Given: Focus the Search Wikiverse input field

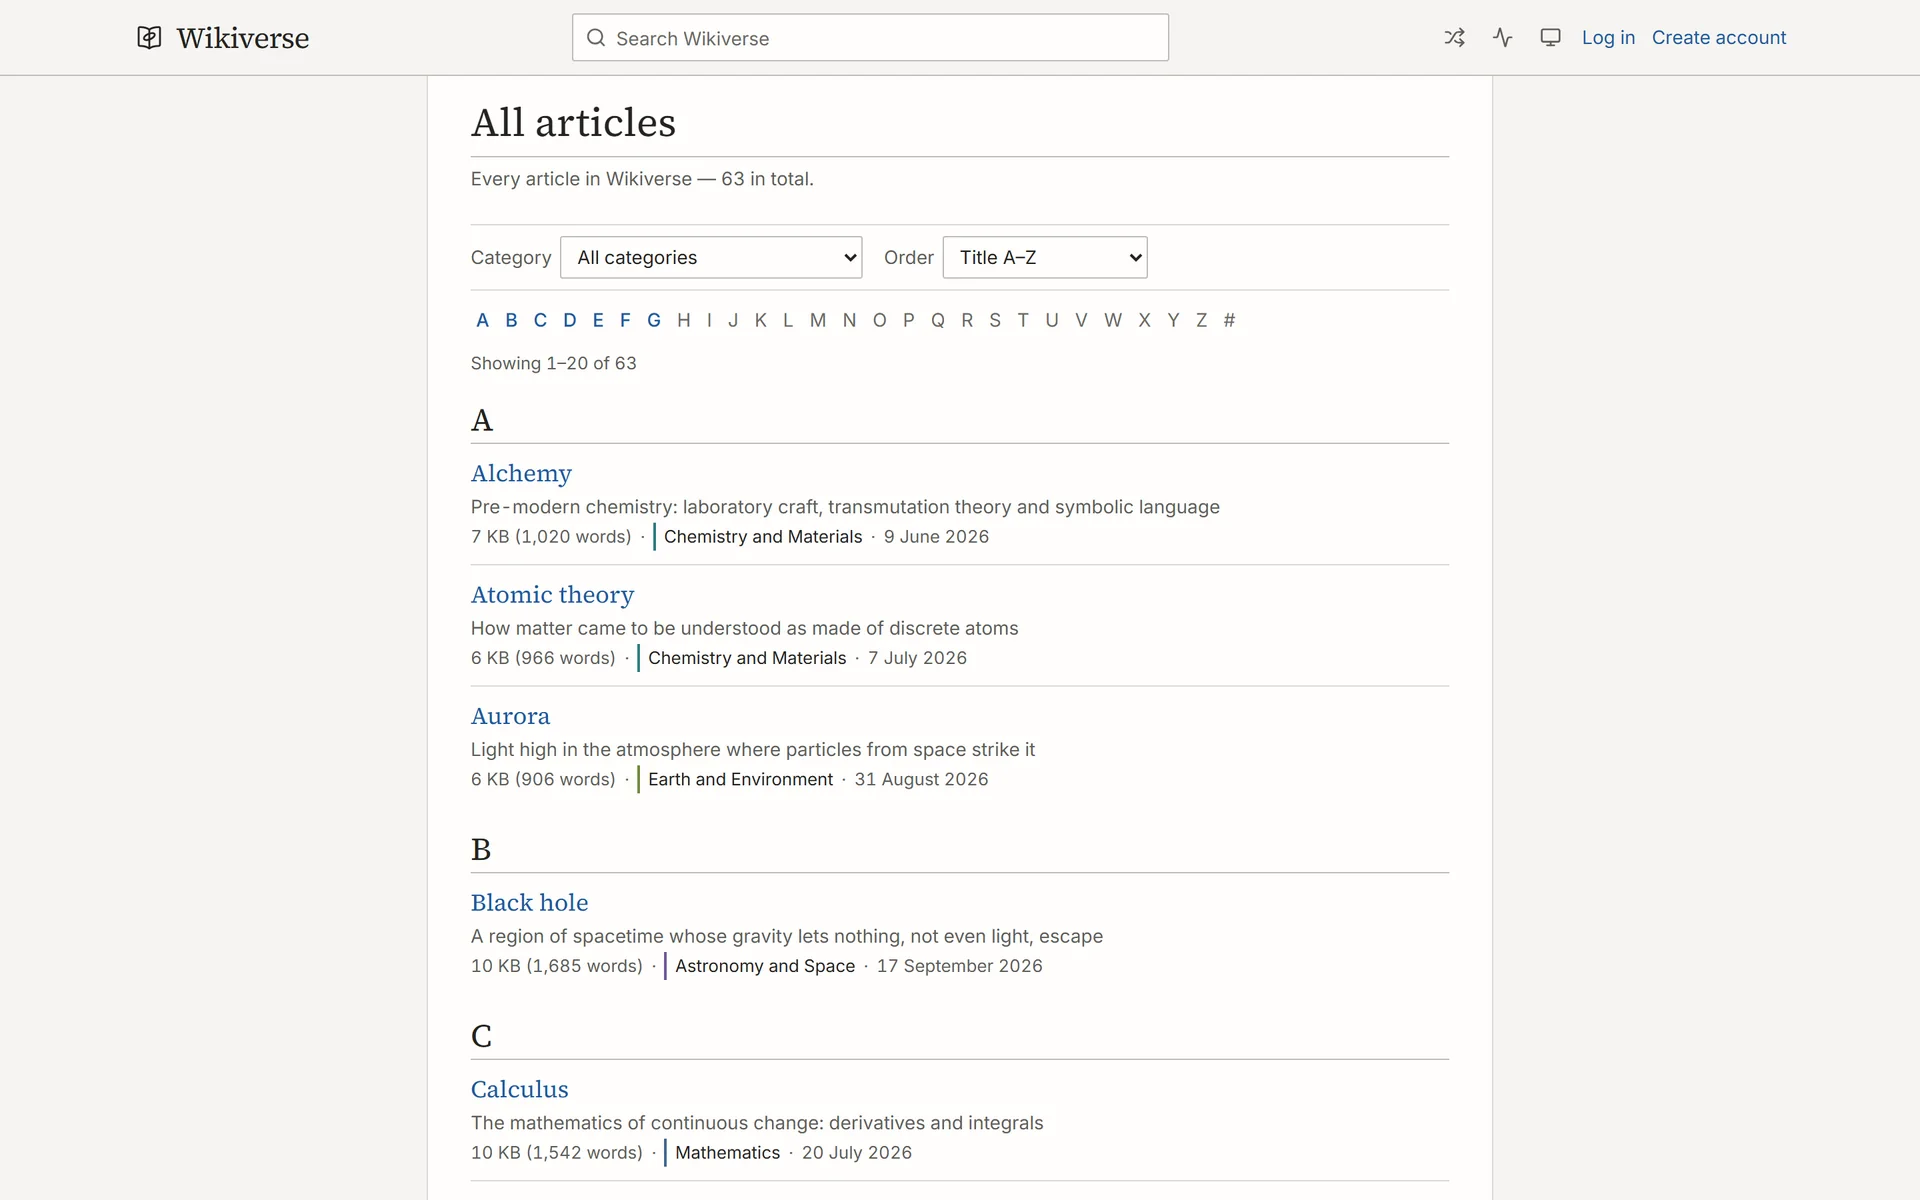Looking at the screenshot, I should click(x=870, y=38).
